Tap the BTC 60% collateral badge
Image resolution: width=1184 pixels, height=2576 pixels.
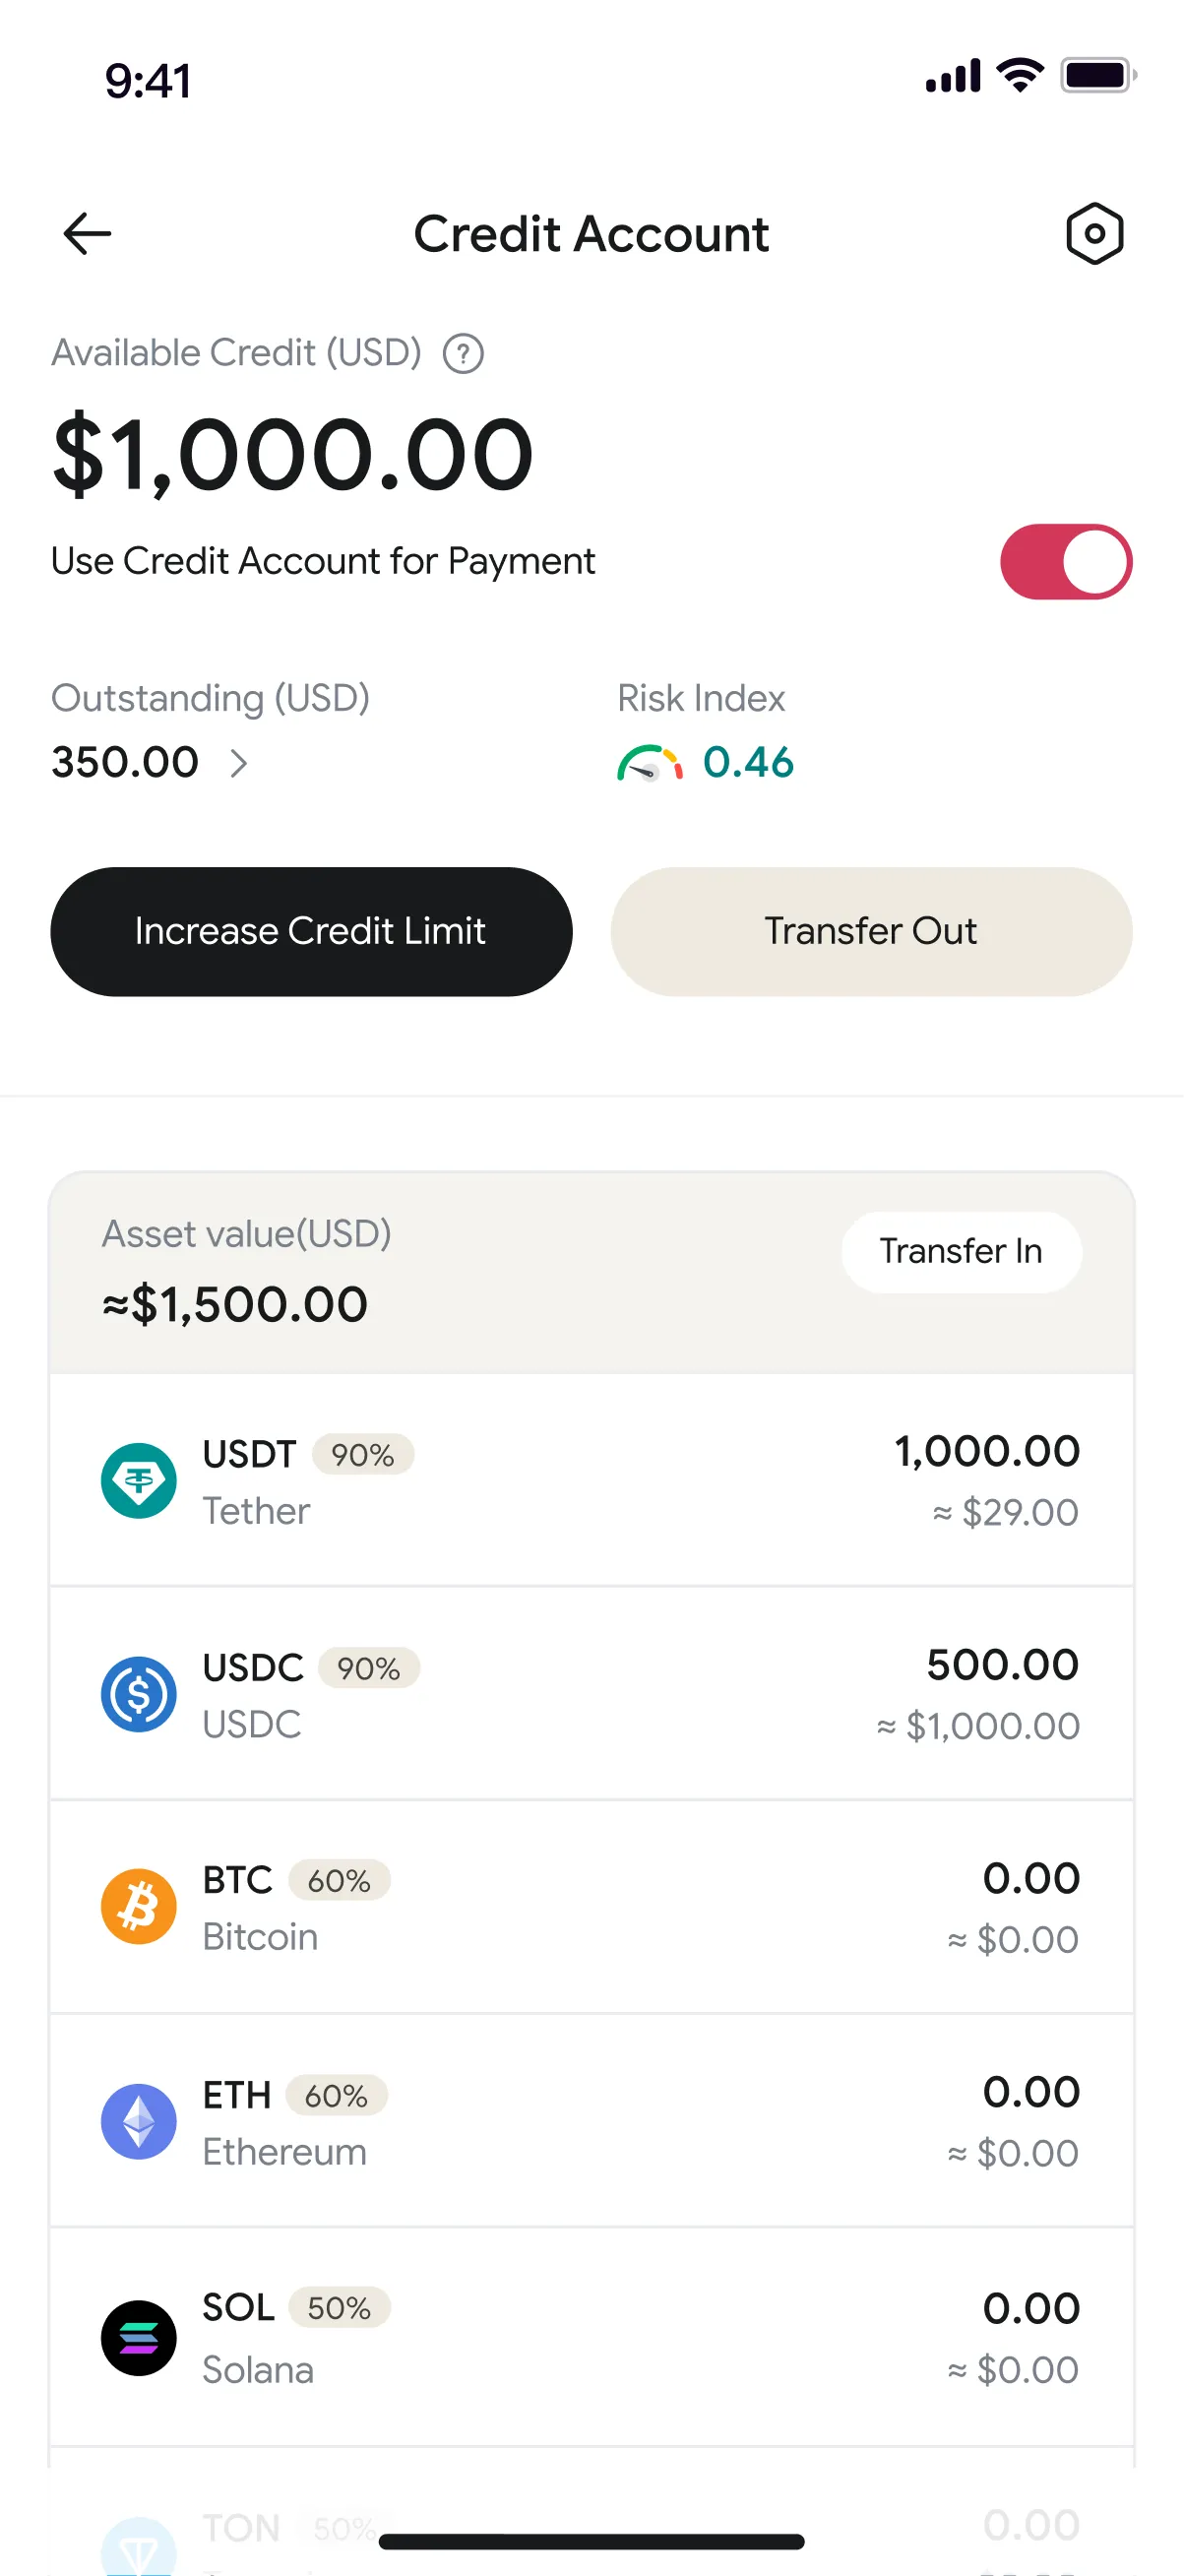(339, 1881)
